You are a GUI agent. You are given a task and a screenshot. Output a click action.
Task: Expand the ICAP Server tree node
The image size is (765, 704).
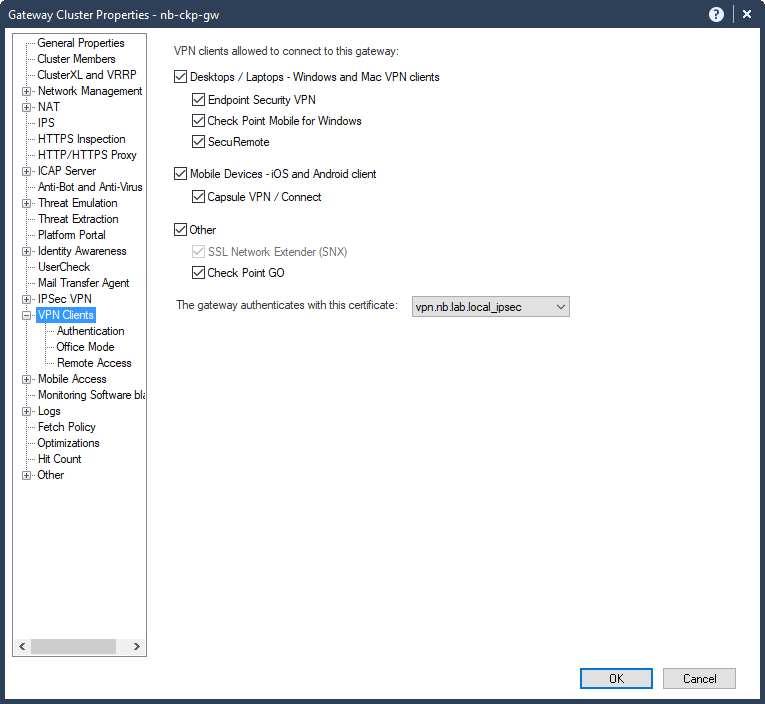27,171
